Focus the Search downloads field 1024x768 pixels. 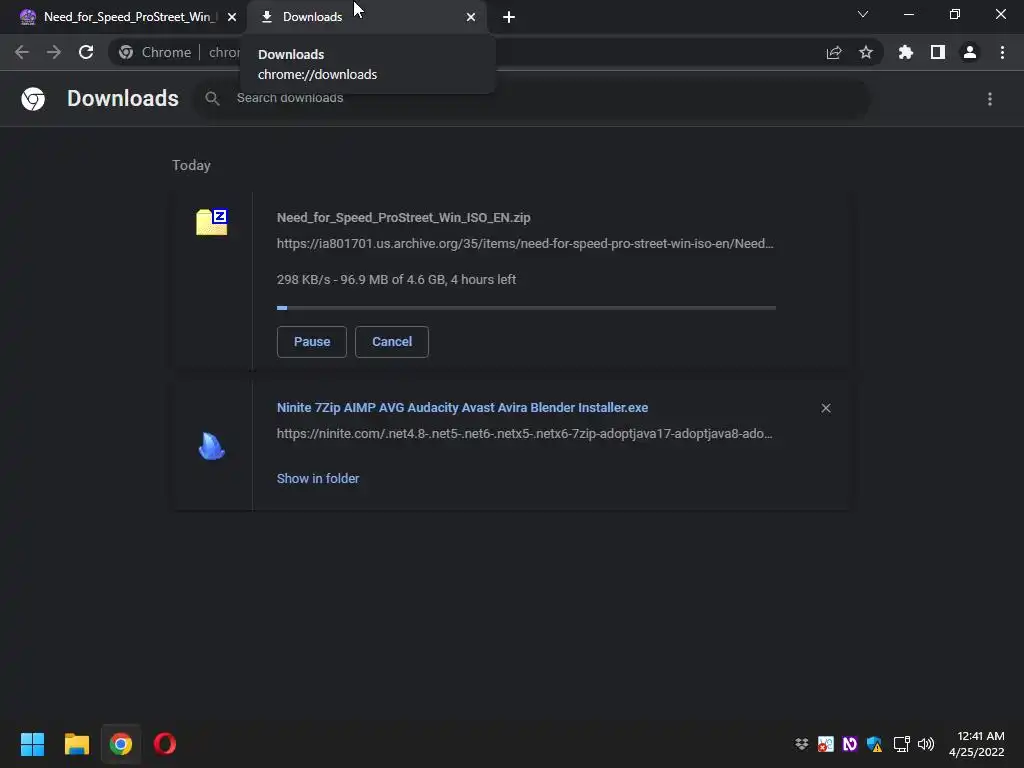532,99
